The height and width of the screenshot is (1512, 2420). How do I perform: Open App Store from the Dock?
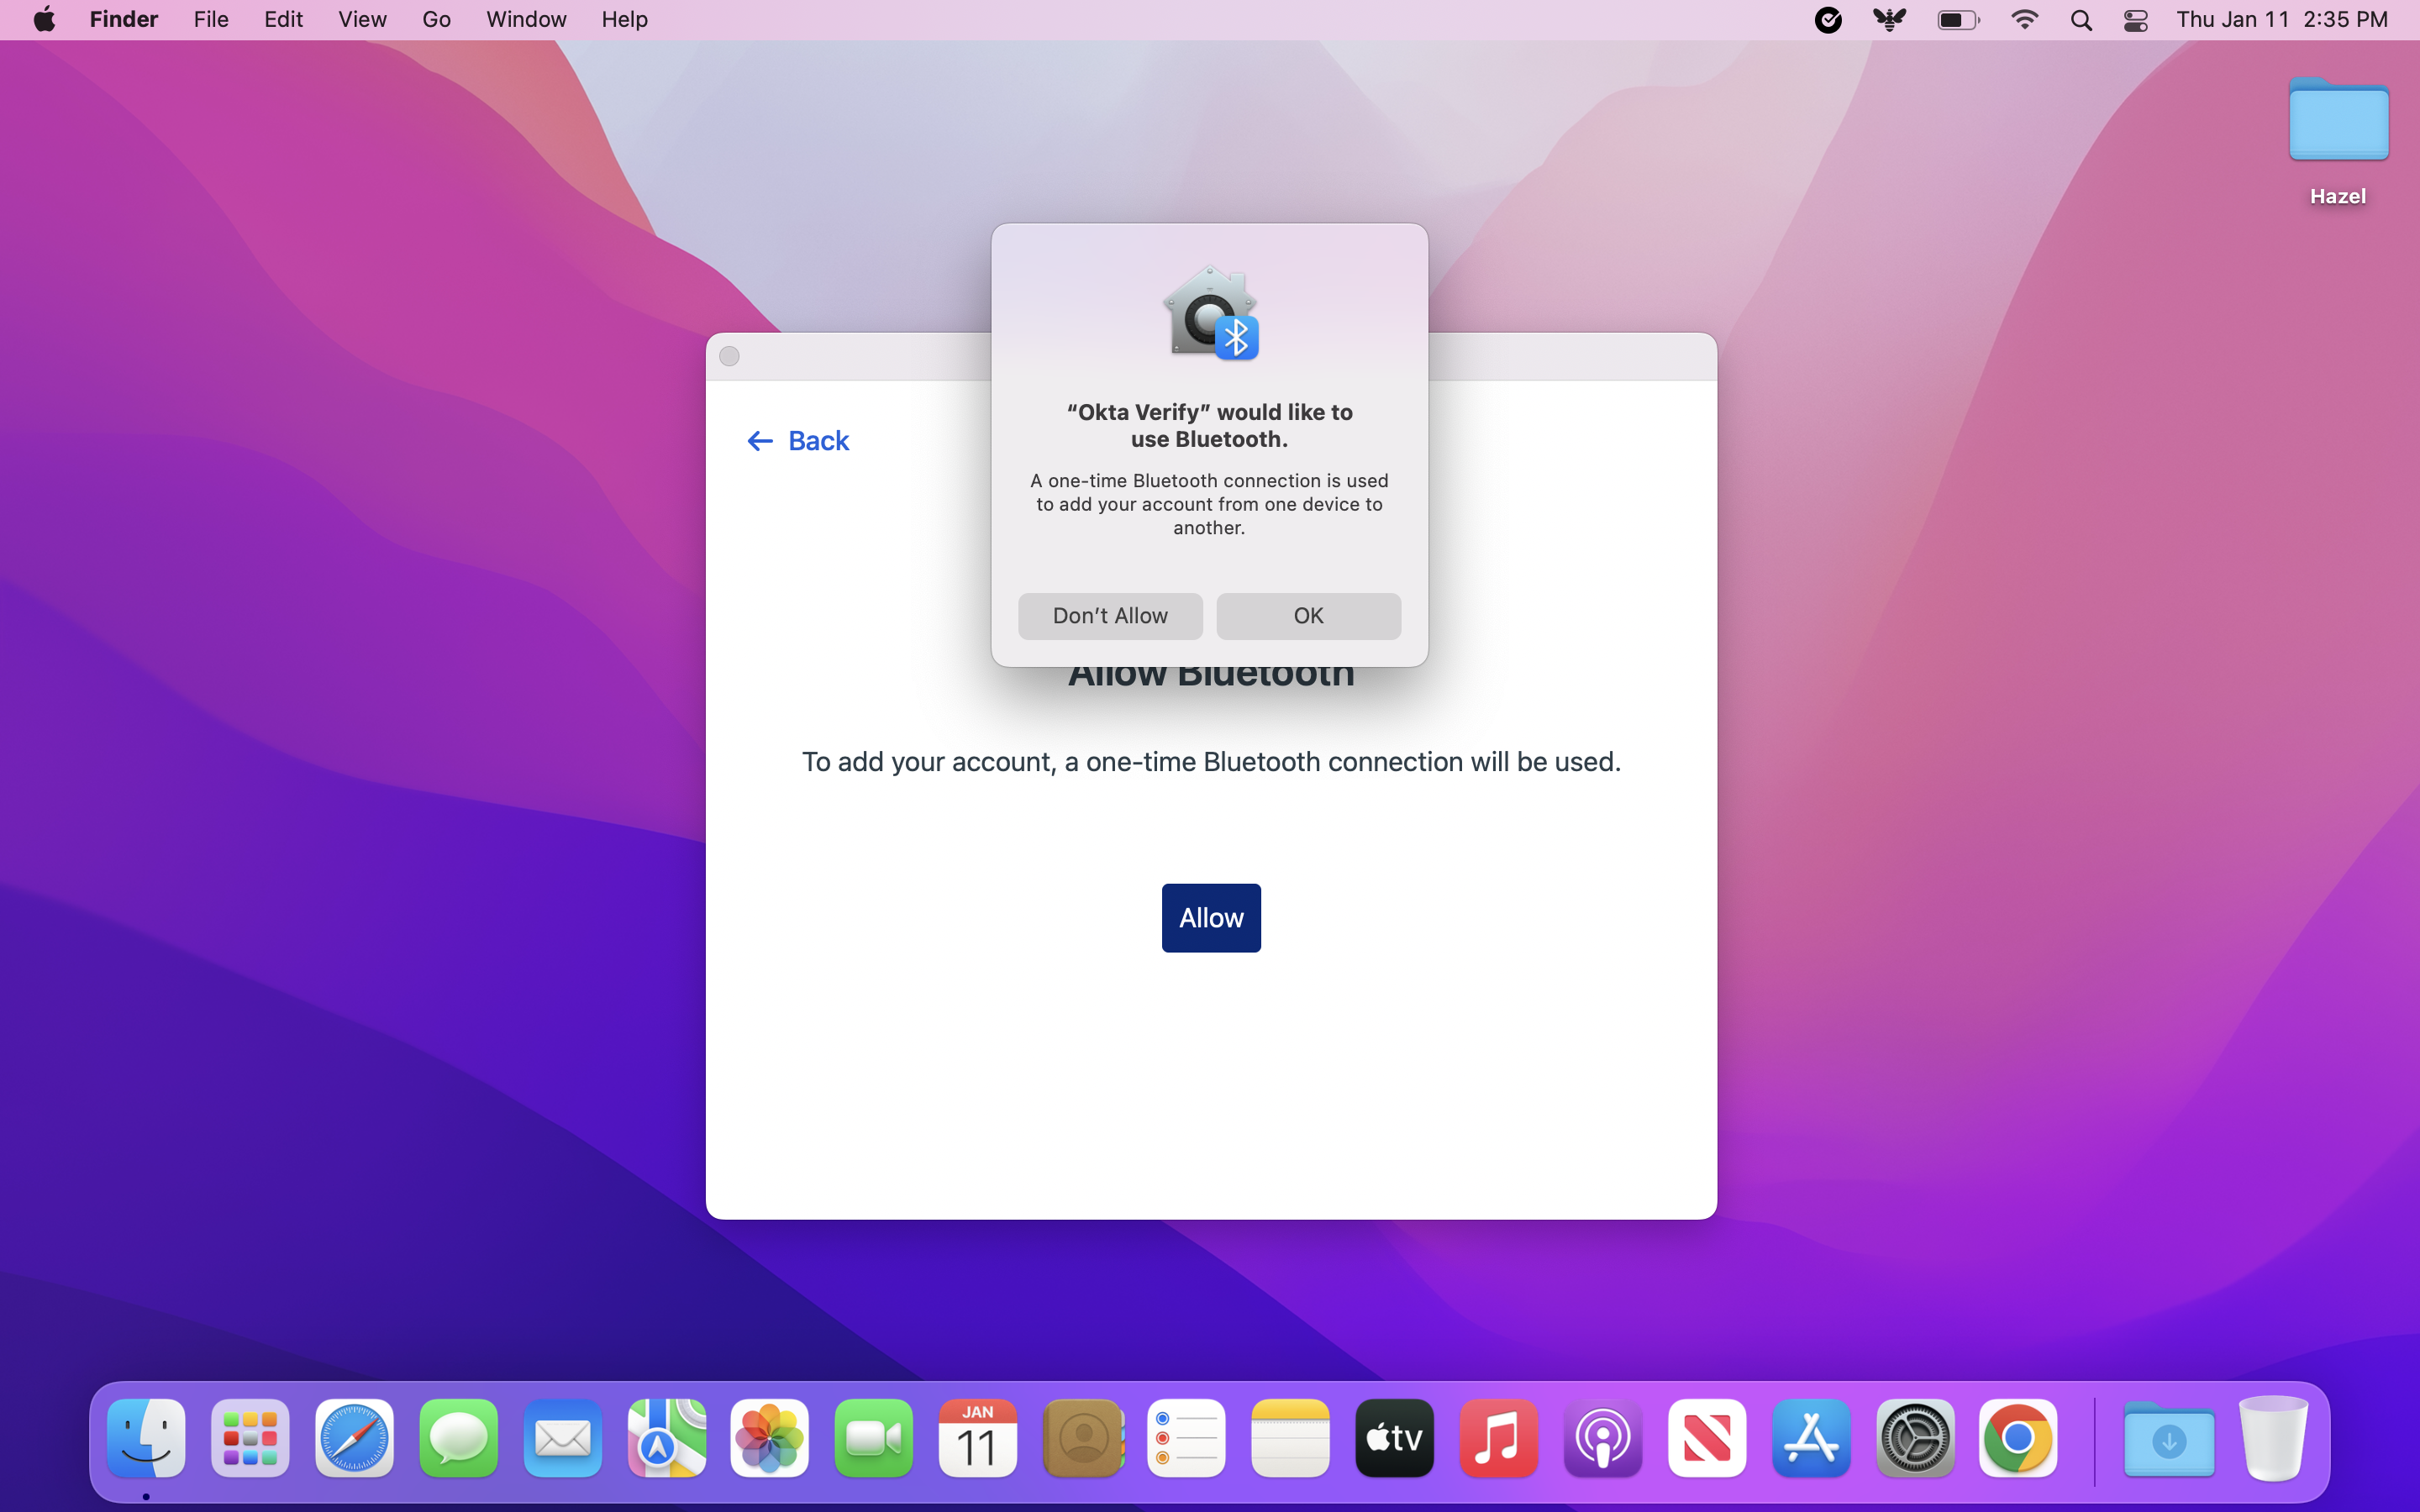[x=1810, y=1438]
